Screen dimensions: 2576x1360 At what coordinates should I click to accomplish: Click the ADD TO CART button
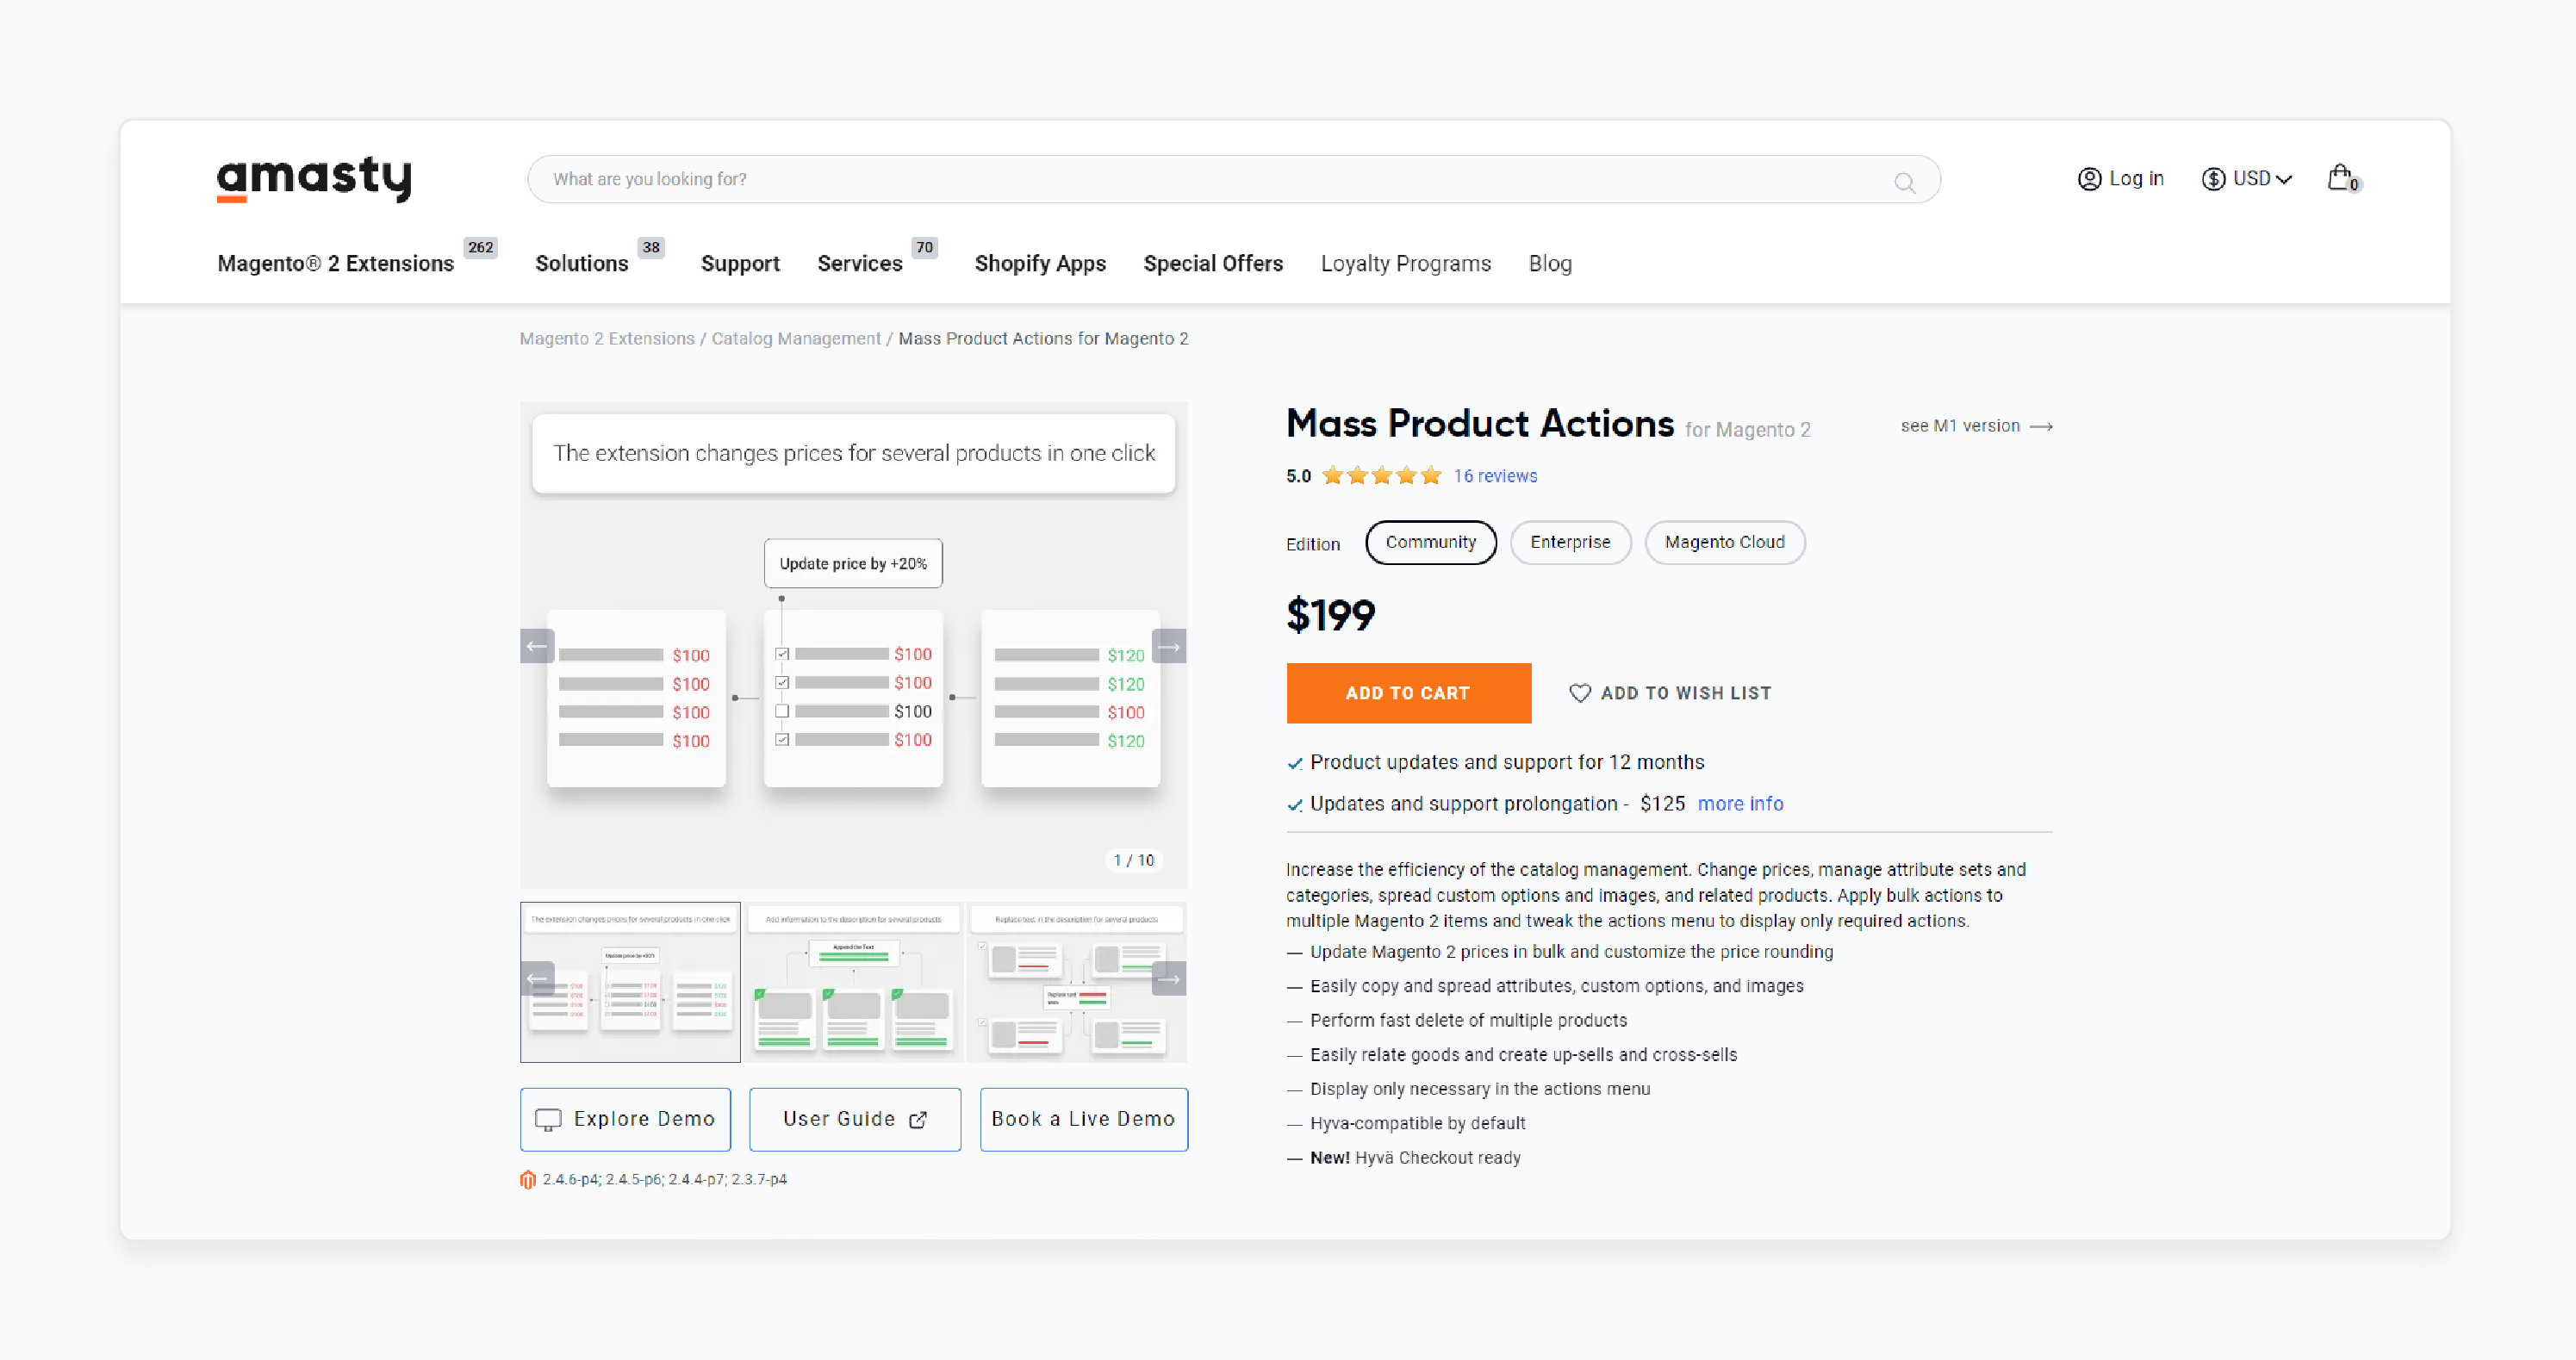tap(1409, 693)
